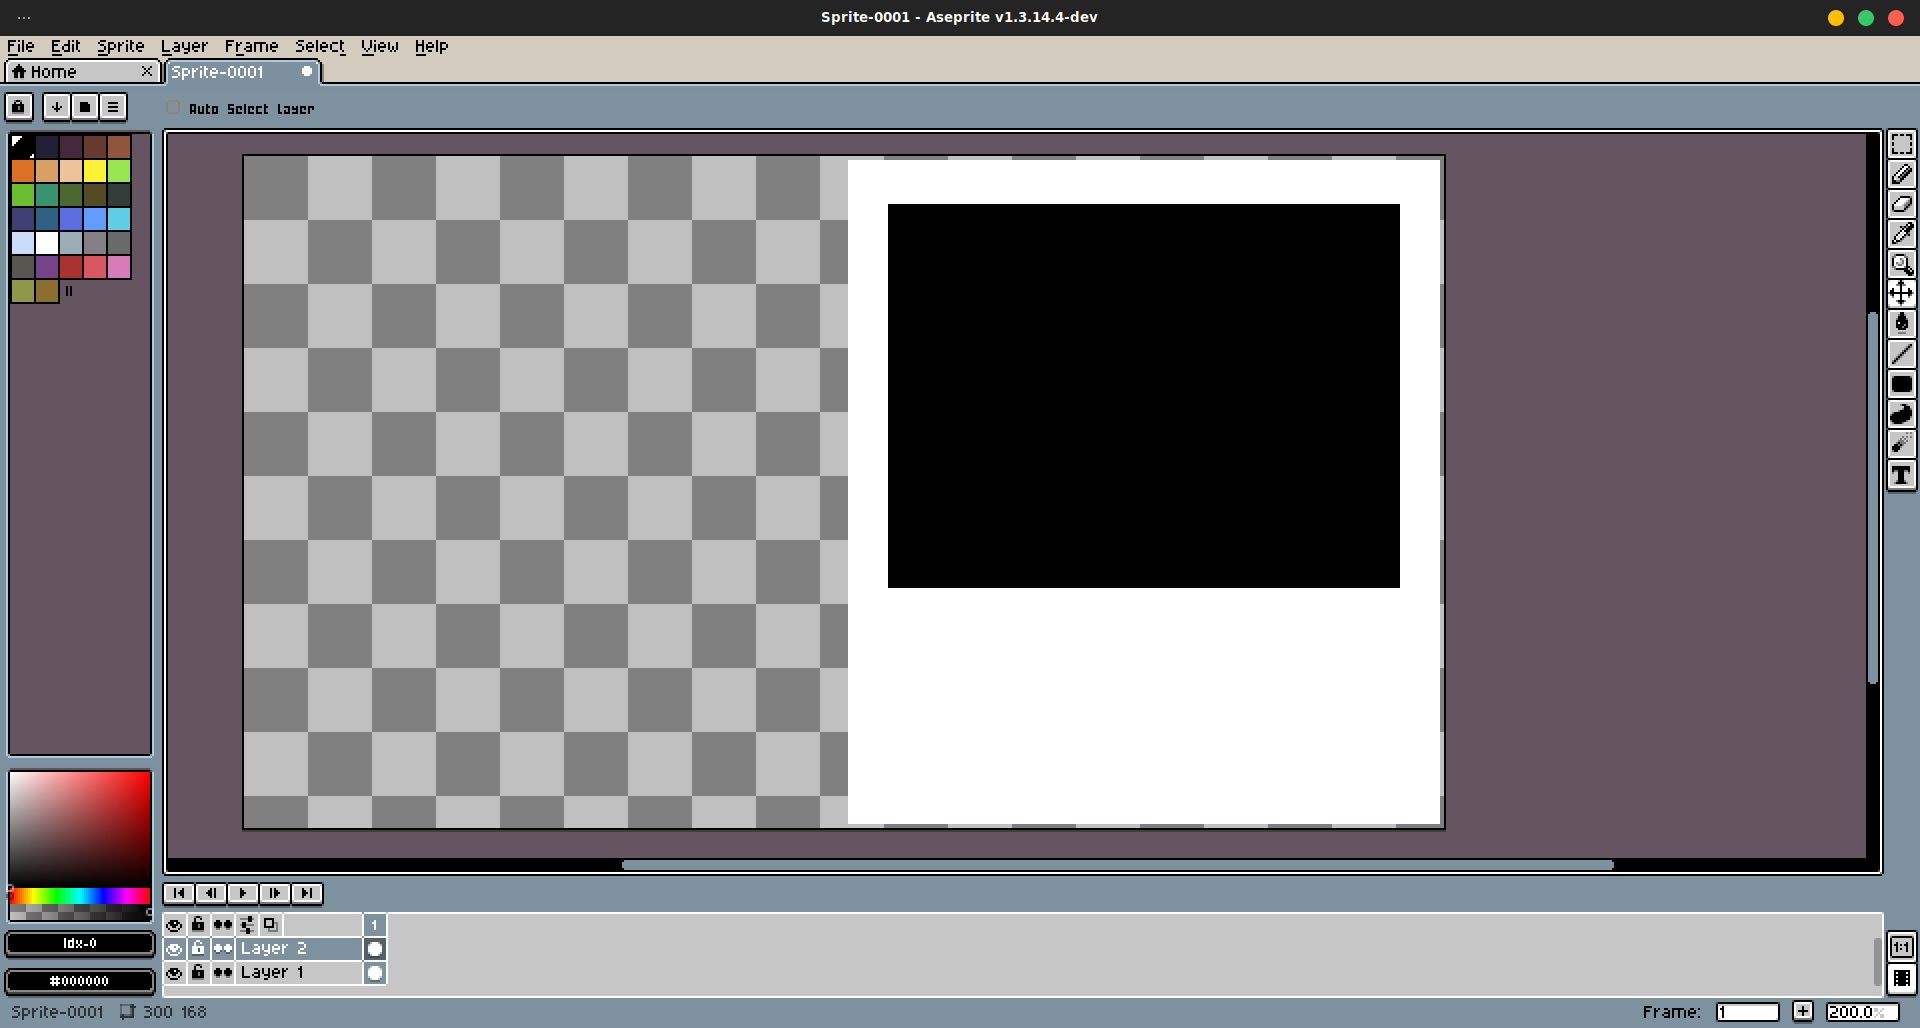Image resolution: width=1920 pixels, height=1028 pixels.
Task: Select the Pencil tool
Action: [1902, 174]
